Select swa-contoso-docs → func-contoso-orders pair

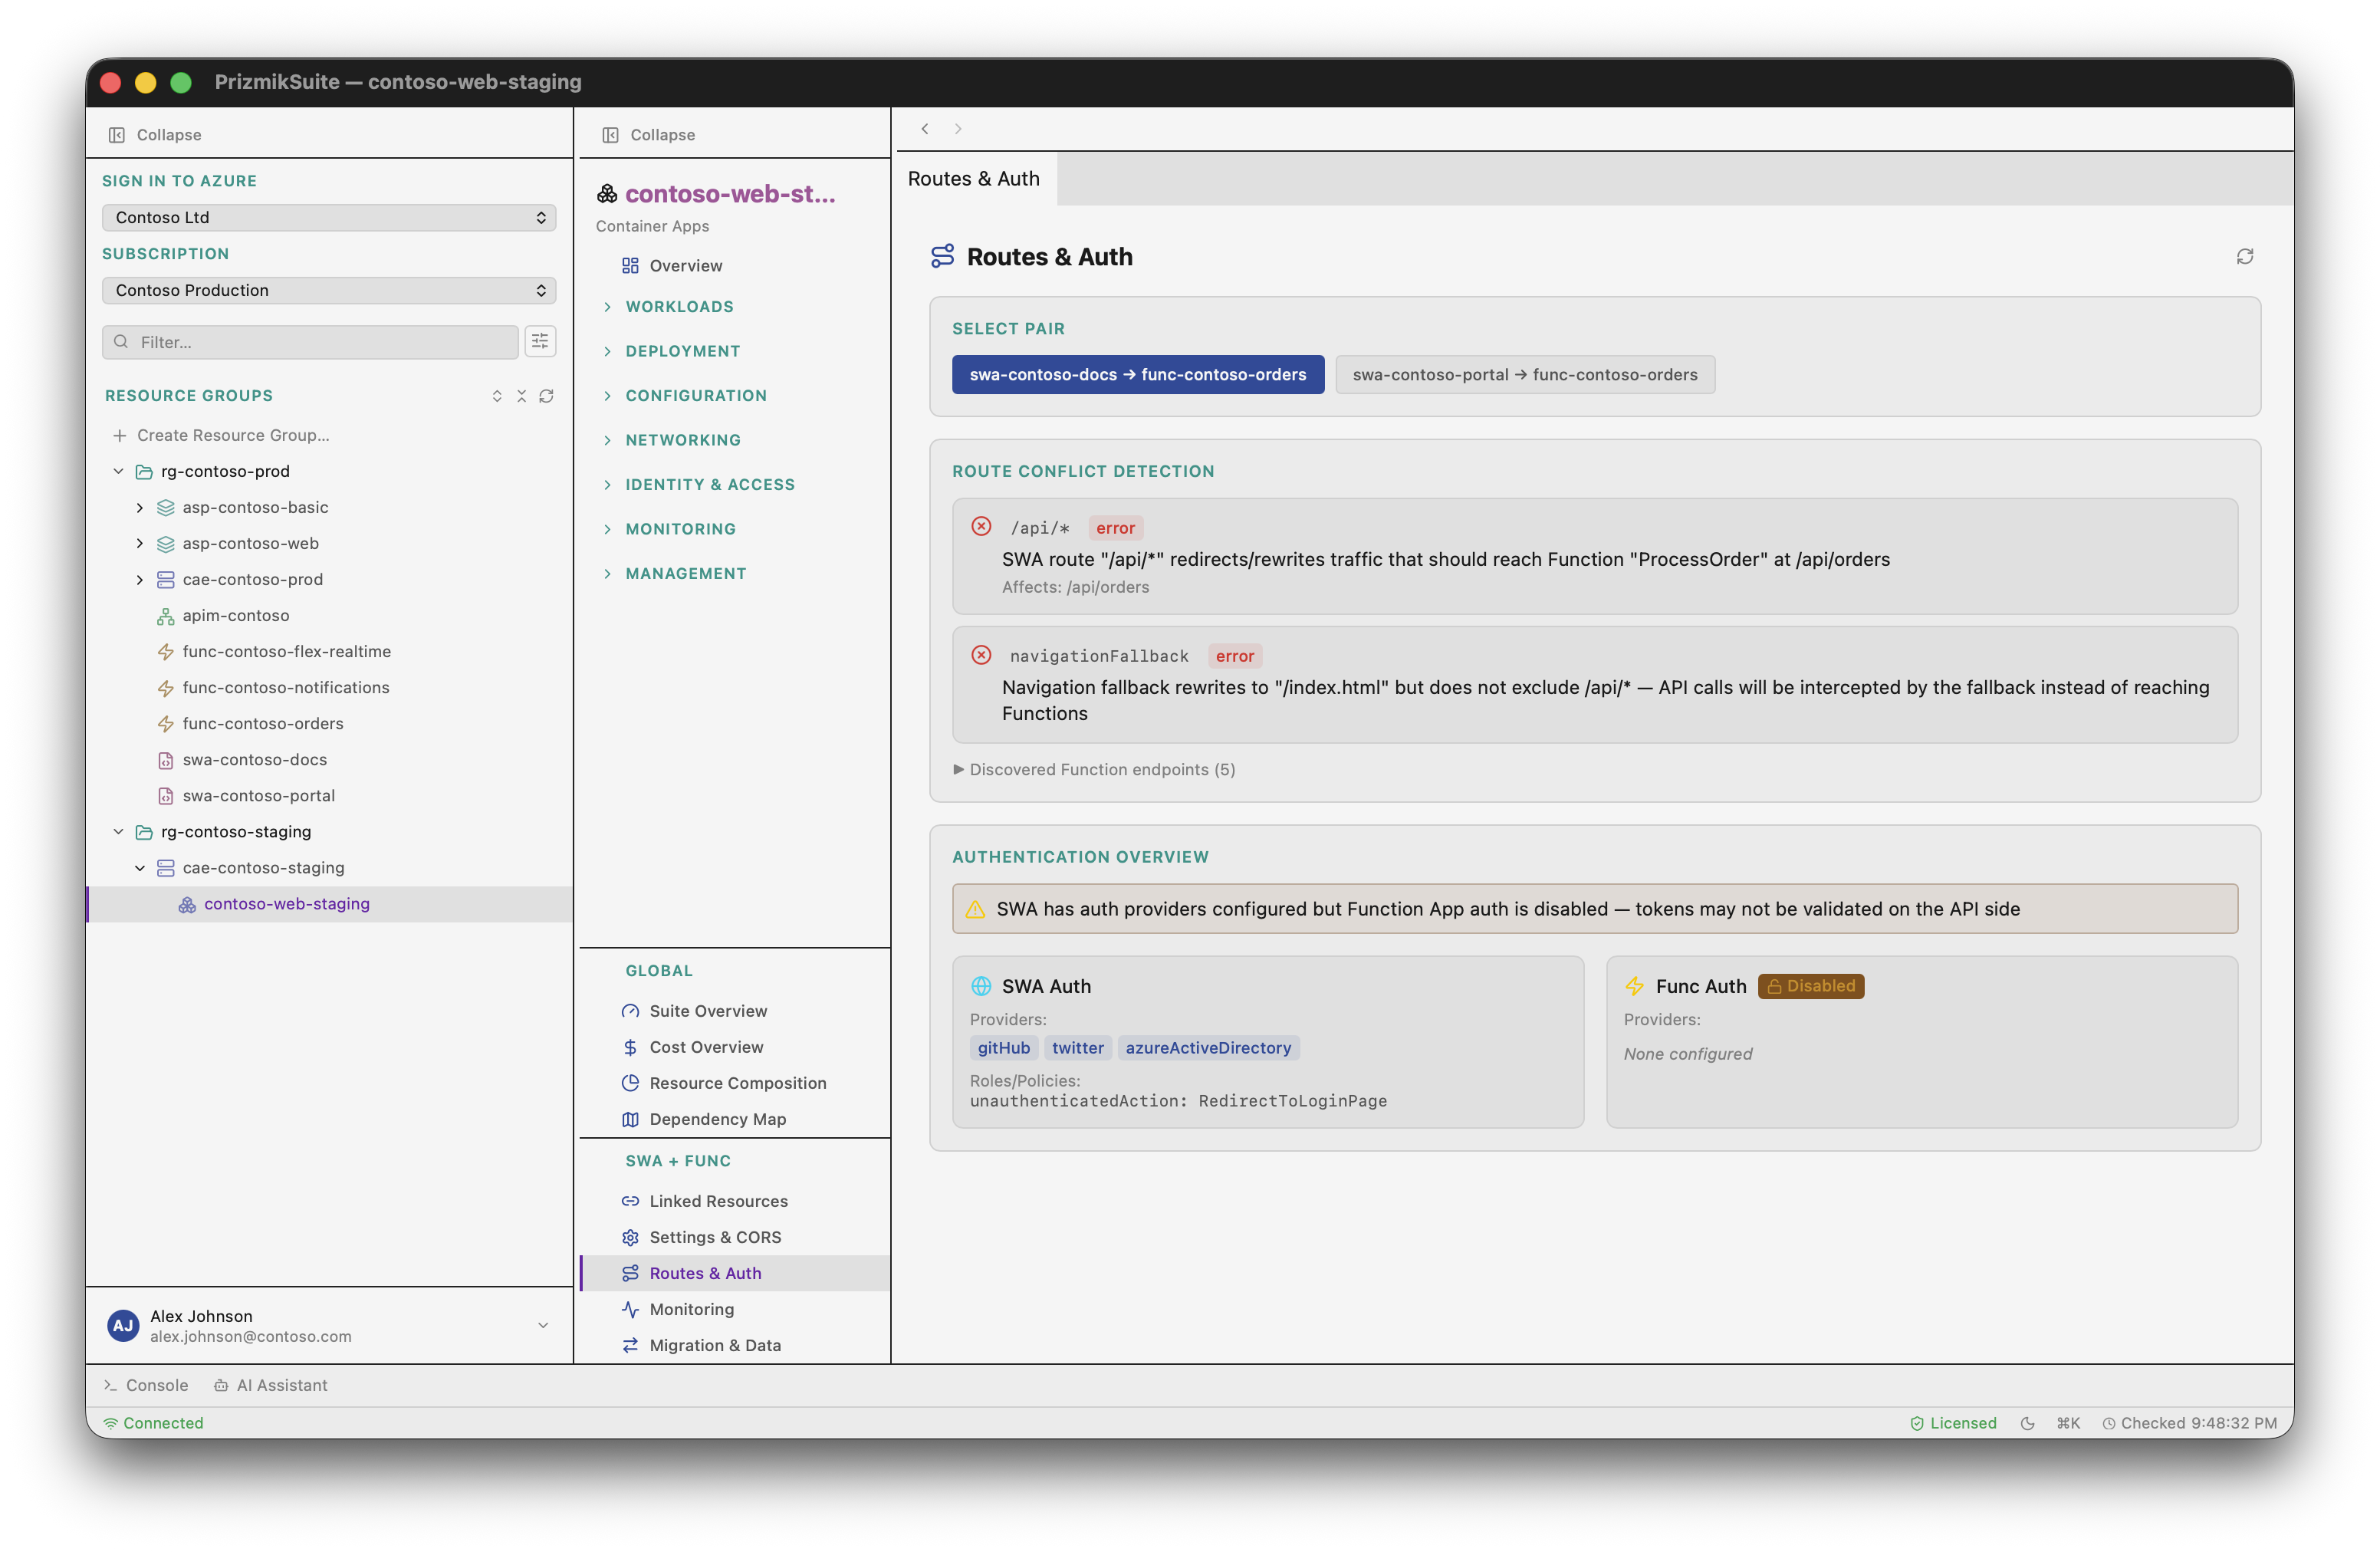click(1138, 375)
